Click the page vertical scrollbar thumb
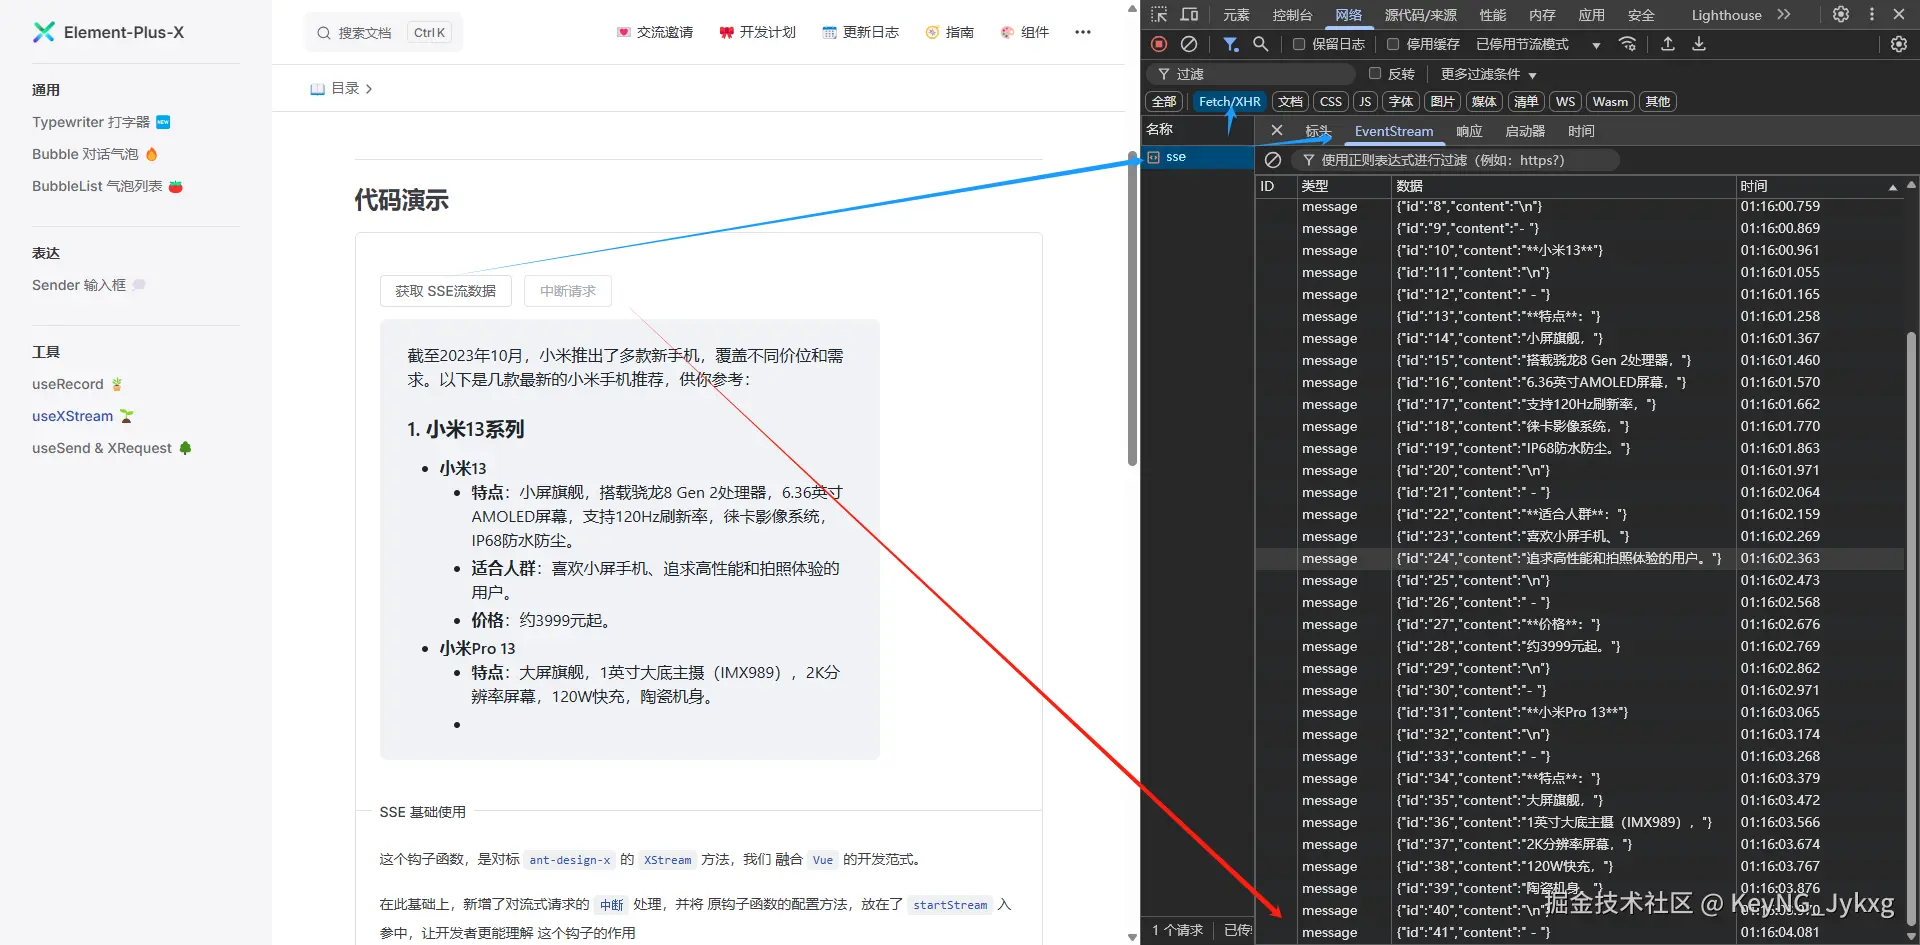This screenshot has height=945, width=1920. tap(1132, 310)
